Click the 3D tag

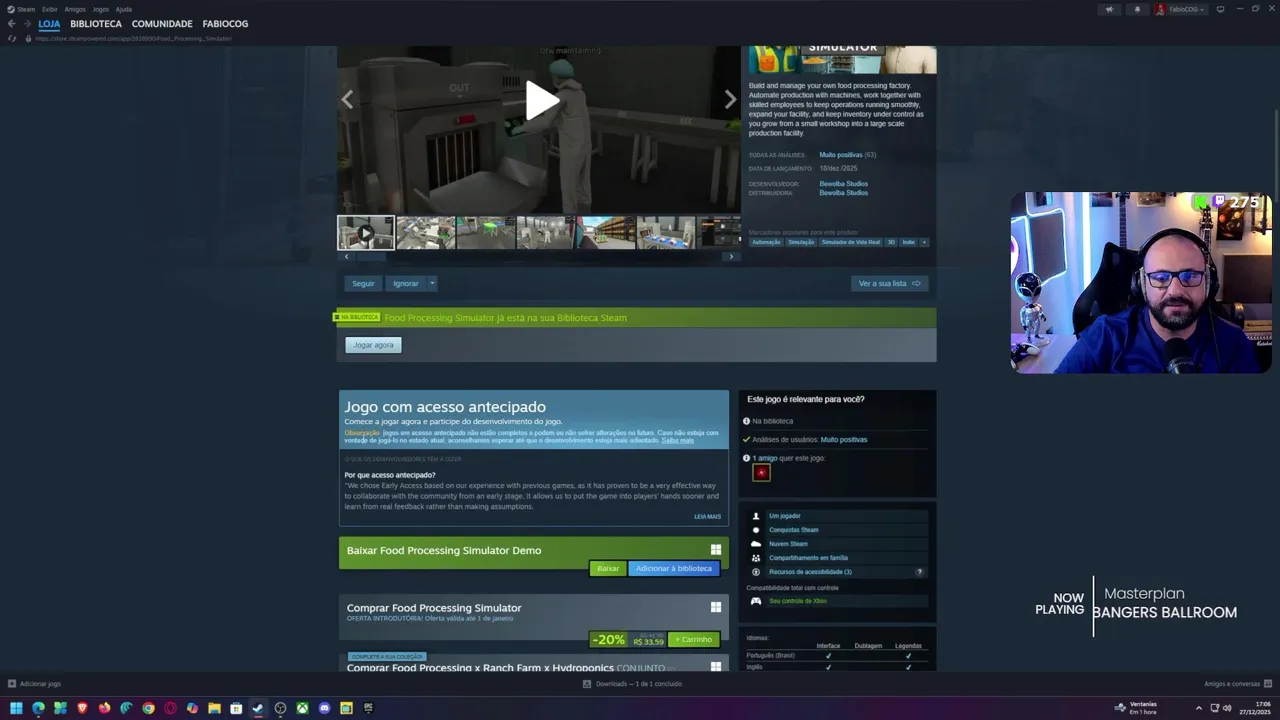(x=891, y=242)
